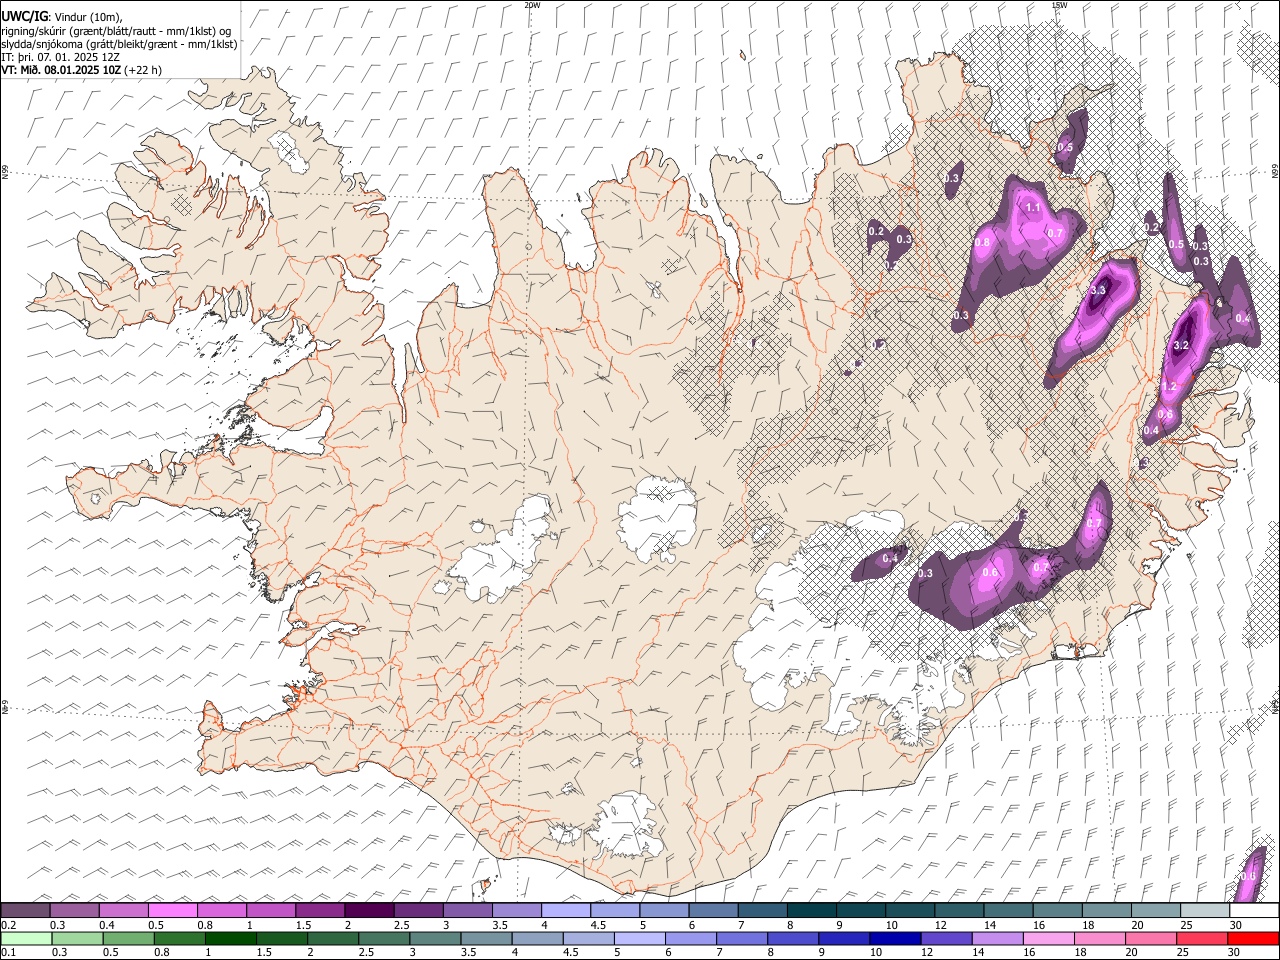The image size is (1280, 960).
Task: Pick the deep purple 2.5 snow legend swatch
Action: (x=418, y=910)
